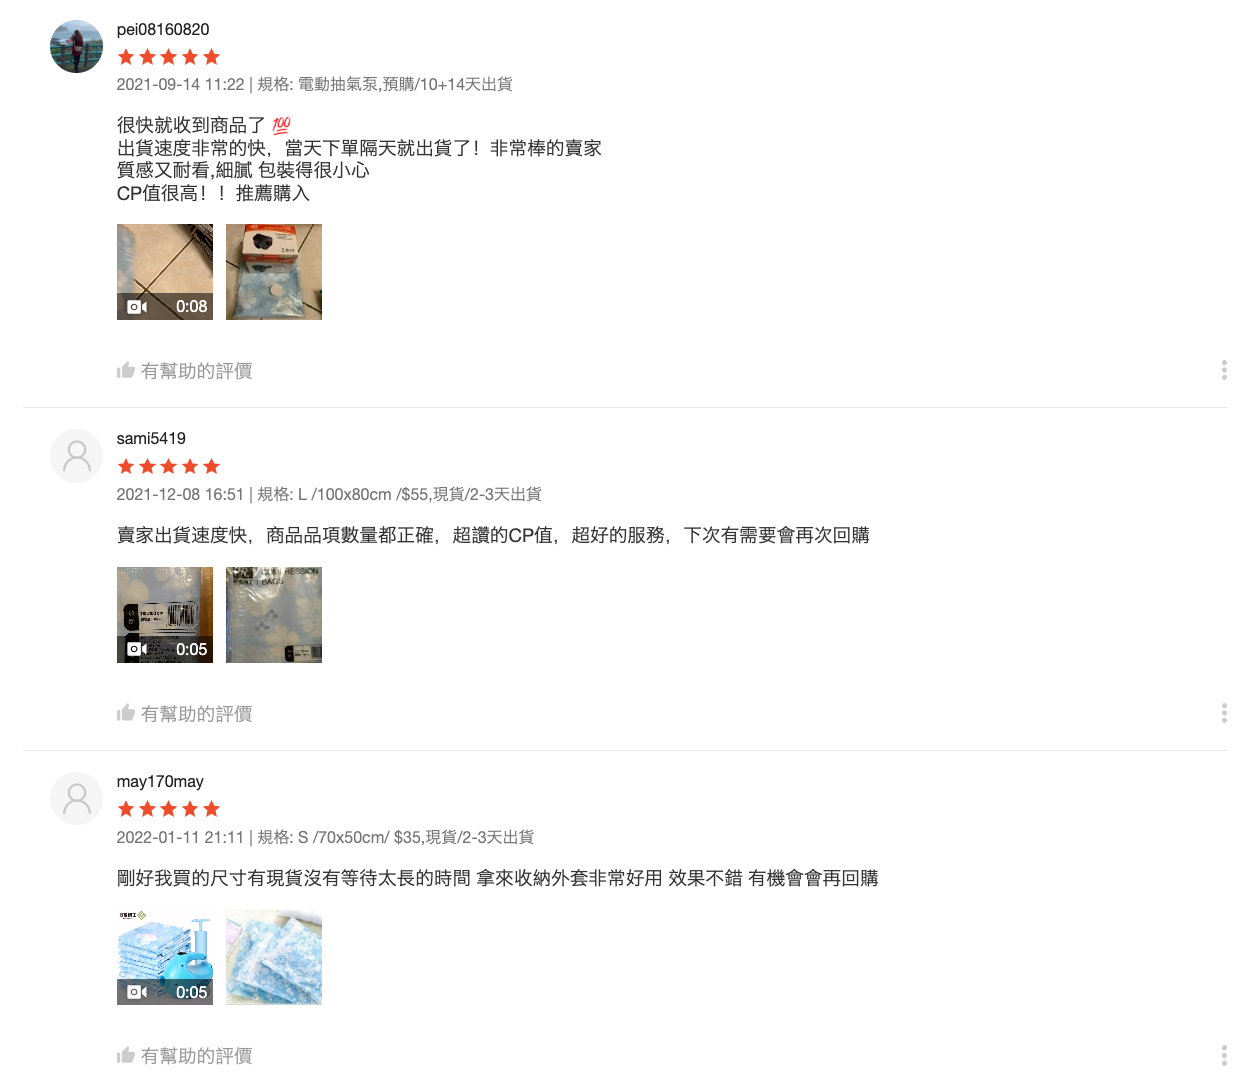Click sami5419's default avatar icon
Screen dimensions: 1248x1088
pos(77,456)
